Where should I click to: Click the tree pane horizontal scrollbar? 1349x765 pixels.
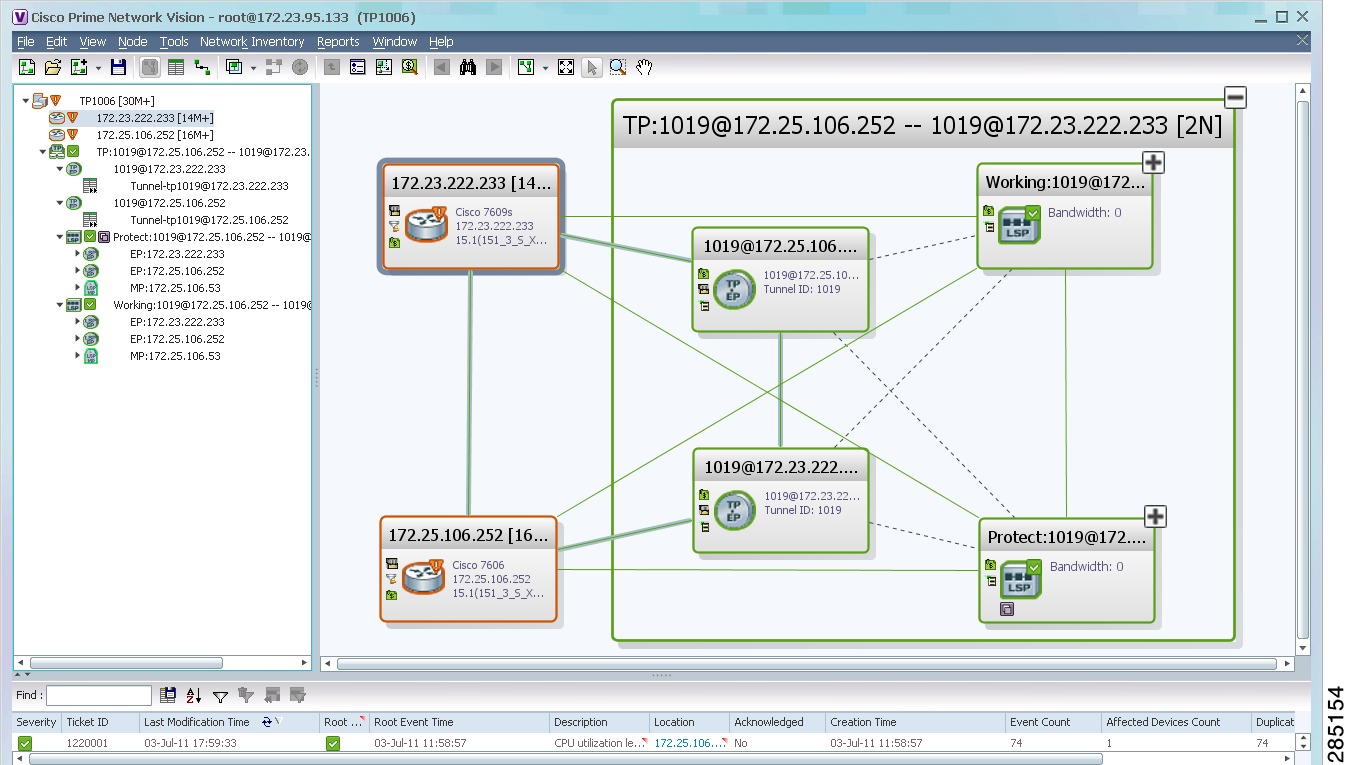point(126,663)
